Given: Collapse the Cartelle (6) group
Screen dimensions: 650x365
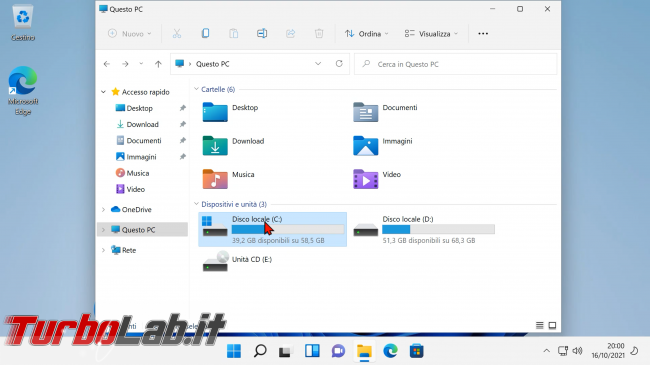Looking at the screenshot, I should (x=196, y=89).
